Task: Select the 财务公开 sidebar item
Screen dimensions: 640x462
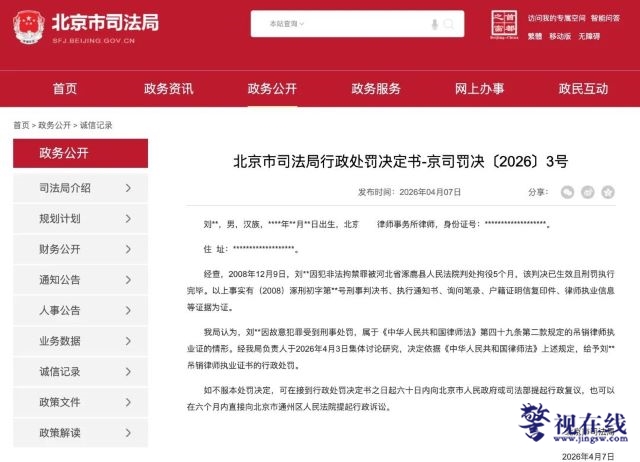Action: click(80, 249)
